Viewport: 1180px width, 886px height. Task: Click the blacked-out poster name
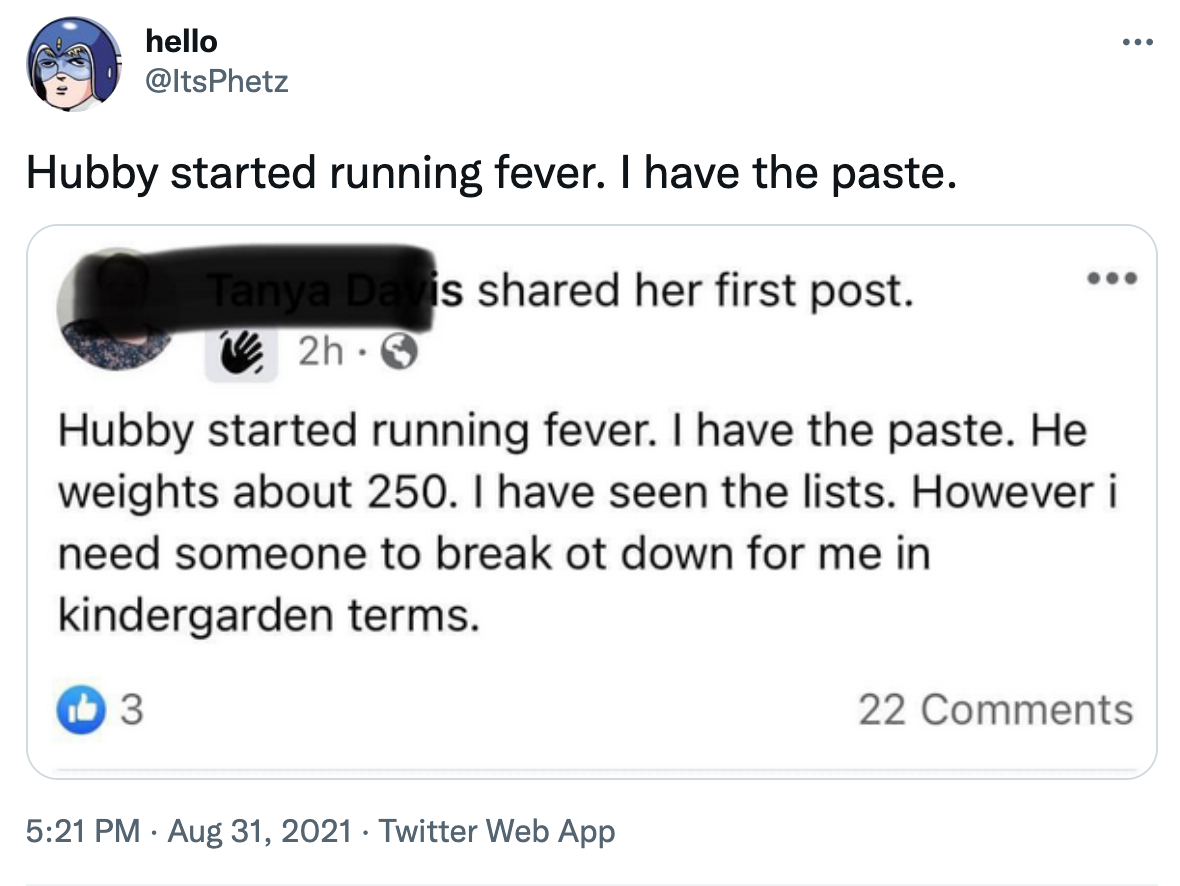pos(320,290)
